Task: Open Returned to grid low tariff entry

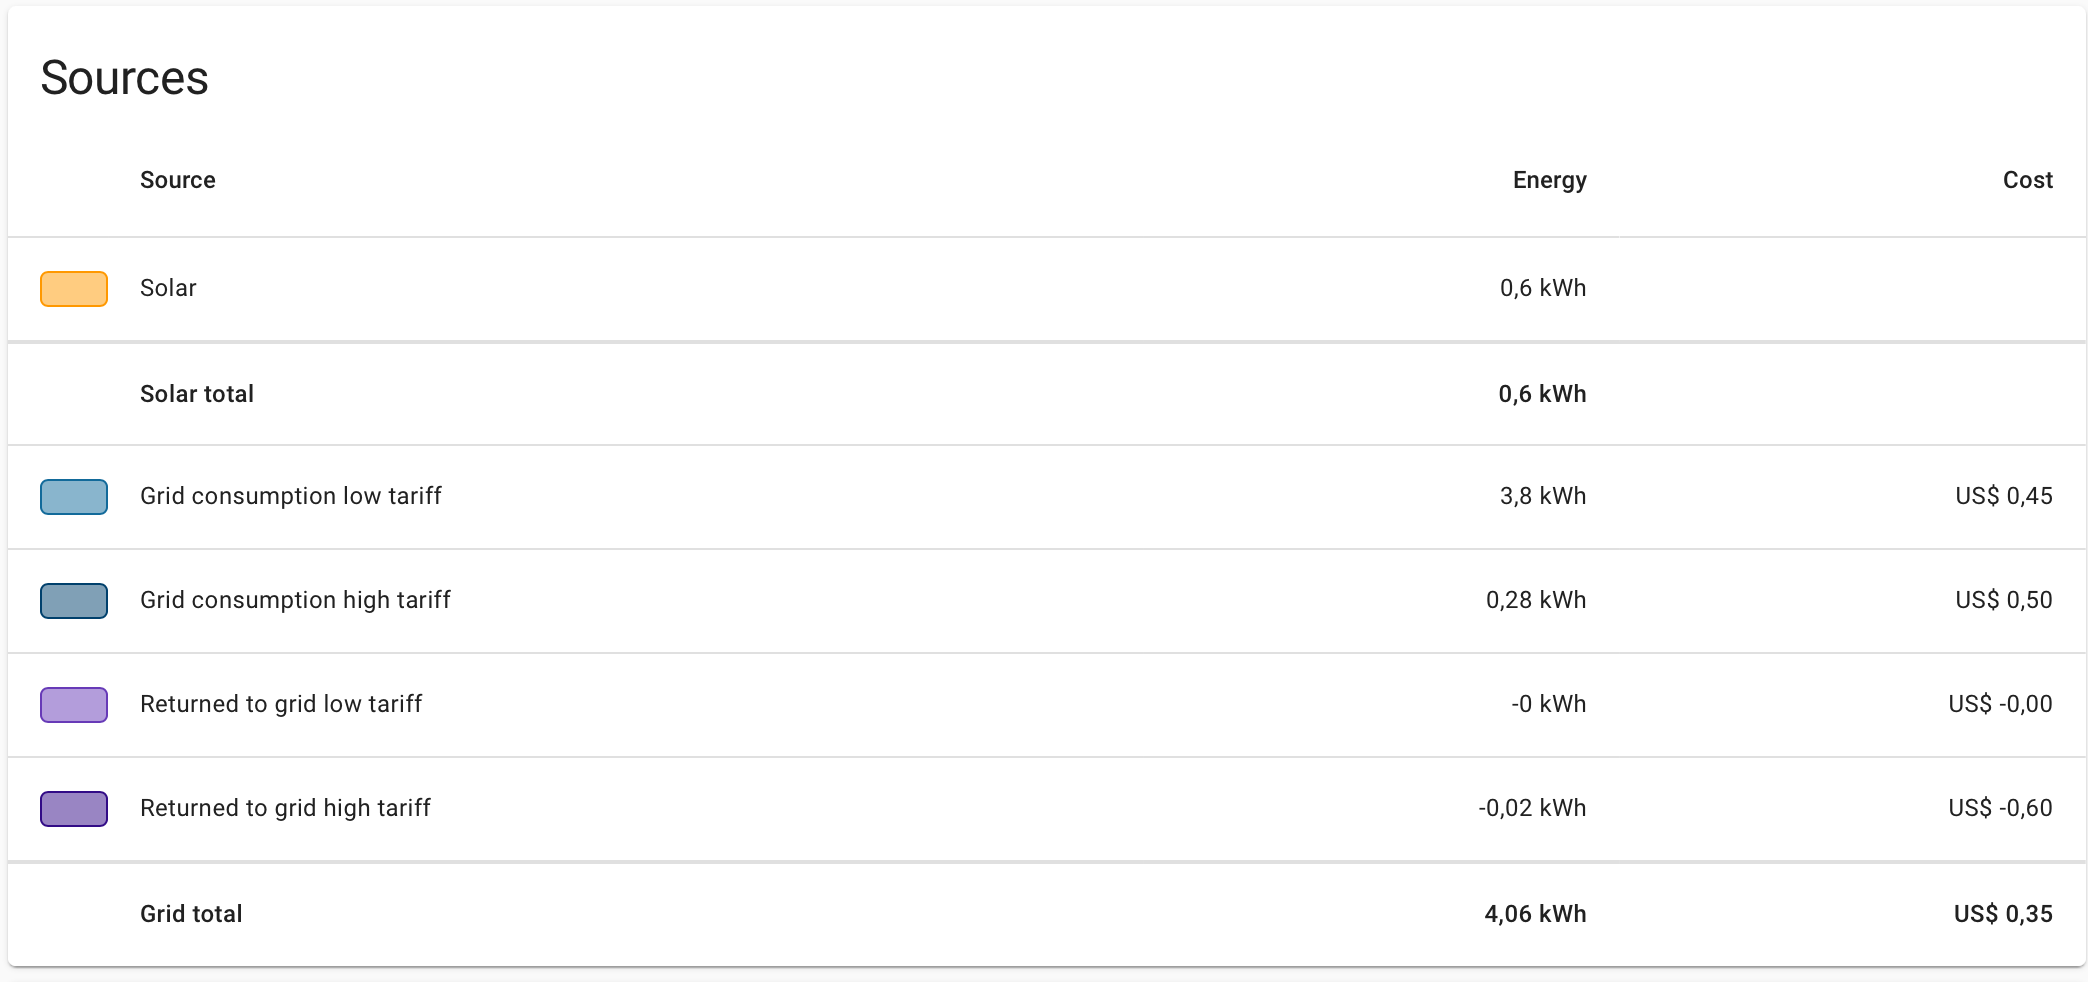Action: [281, 704]
